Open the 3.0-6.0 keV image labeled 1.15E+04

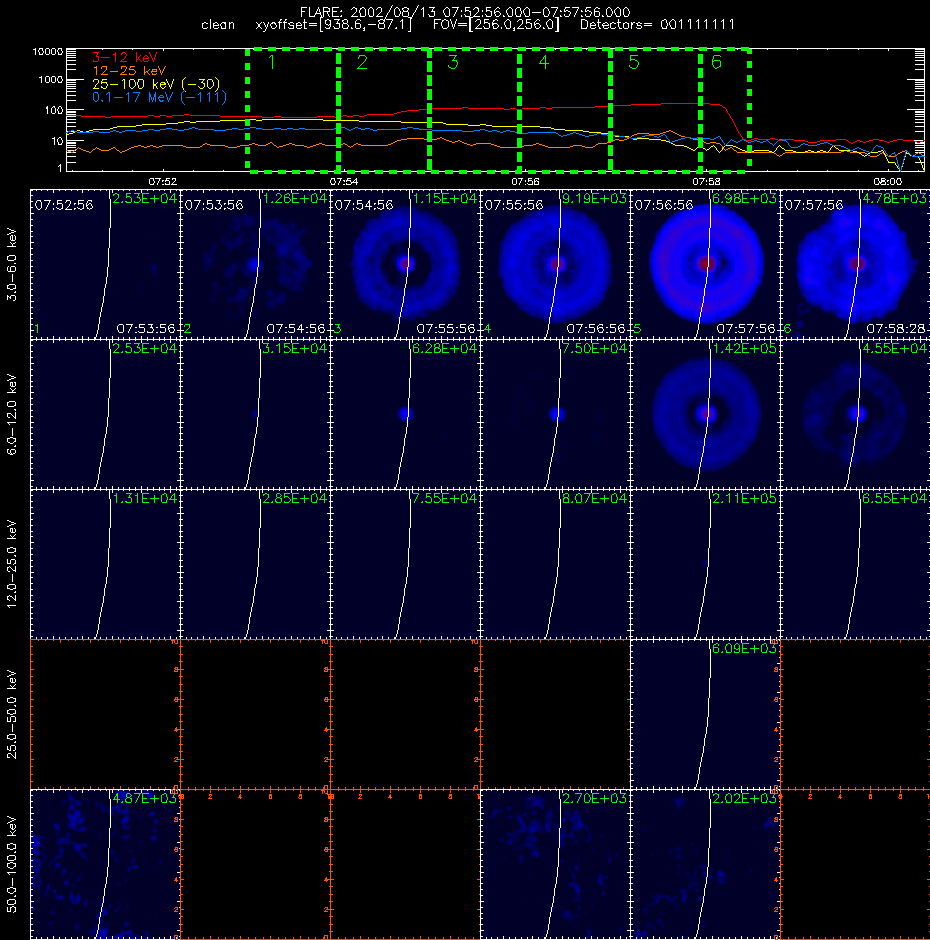pyautogui.click(x=405, y=264)
